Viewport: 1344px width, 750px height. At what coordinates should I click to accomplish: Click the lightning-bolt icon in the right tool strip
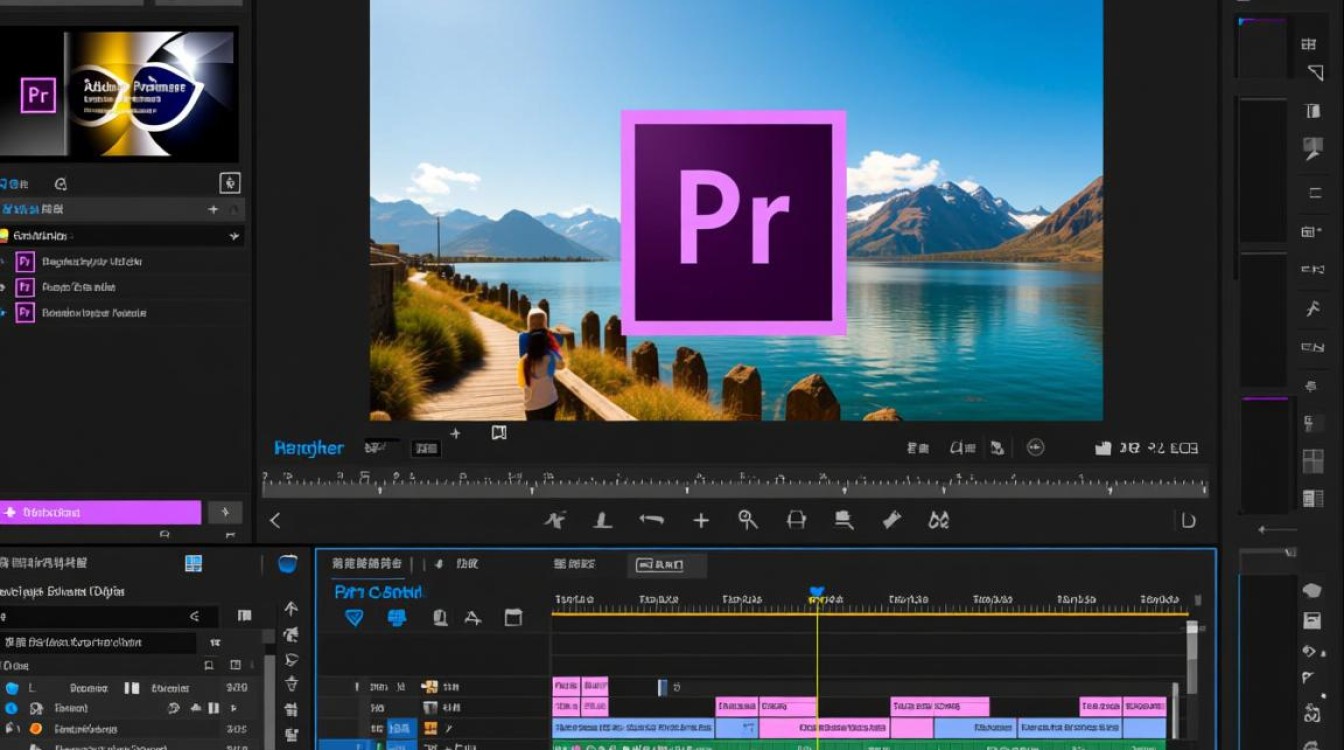(1313, 309)
